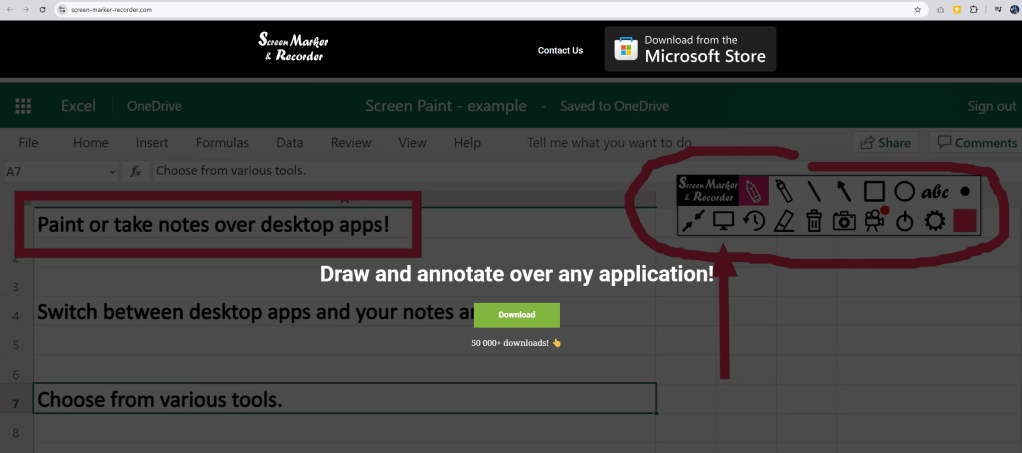Click the trash can clear icon
1022x453 pixels.
click(814, 221)
